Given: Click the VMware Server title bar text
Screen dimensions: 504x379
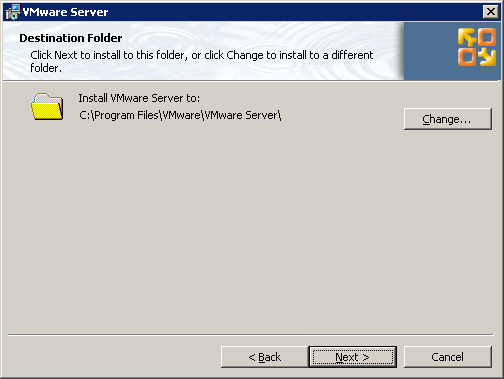Looking at the screenshot, I should pos(66,12).
